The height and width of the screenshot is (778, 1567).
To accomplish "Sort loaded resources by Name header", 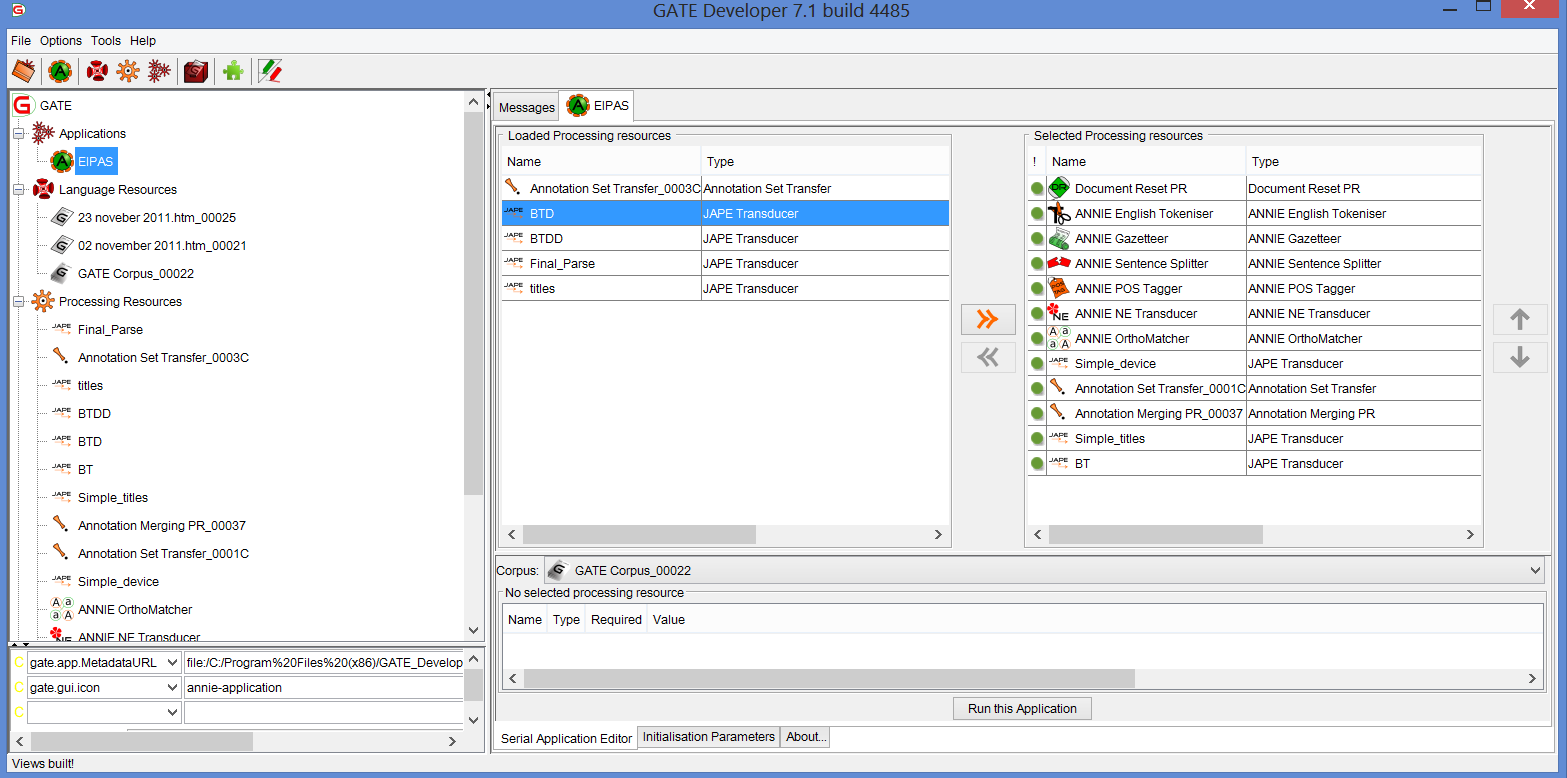I will pyautogui.click(x=601, y=161).
